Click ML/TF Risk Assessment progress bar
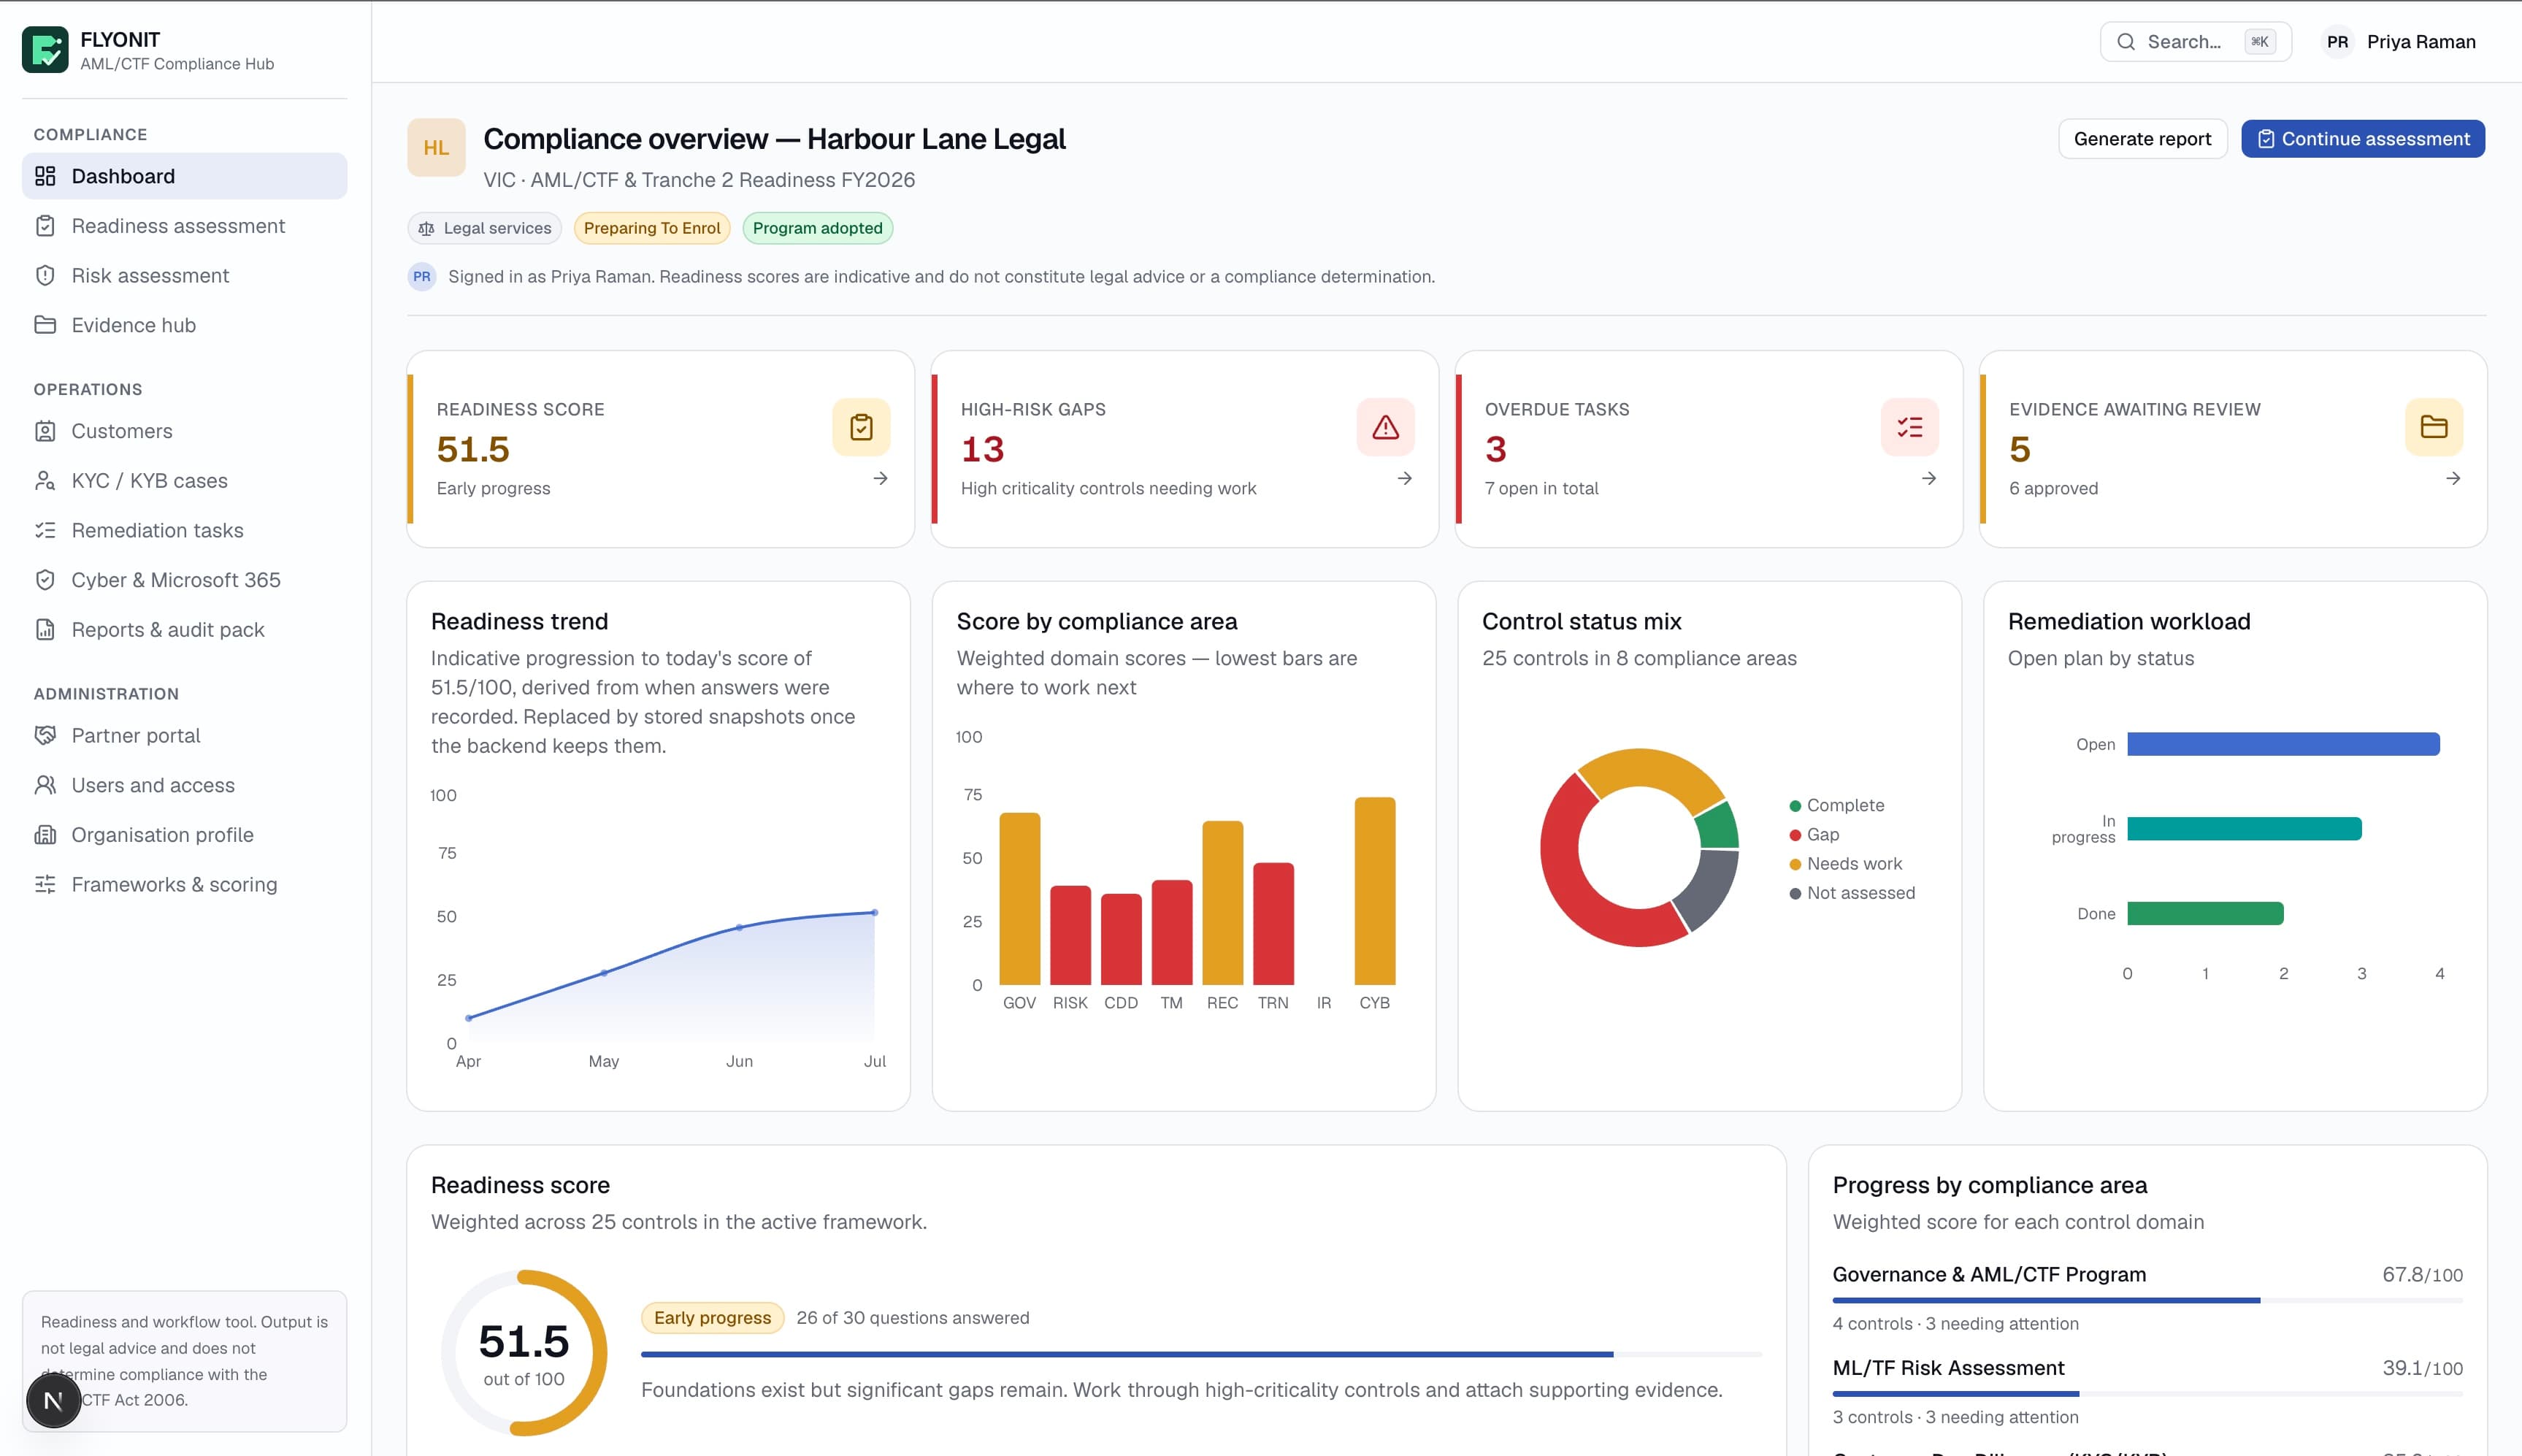 (2147, 1393)
